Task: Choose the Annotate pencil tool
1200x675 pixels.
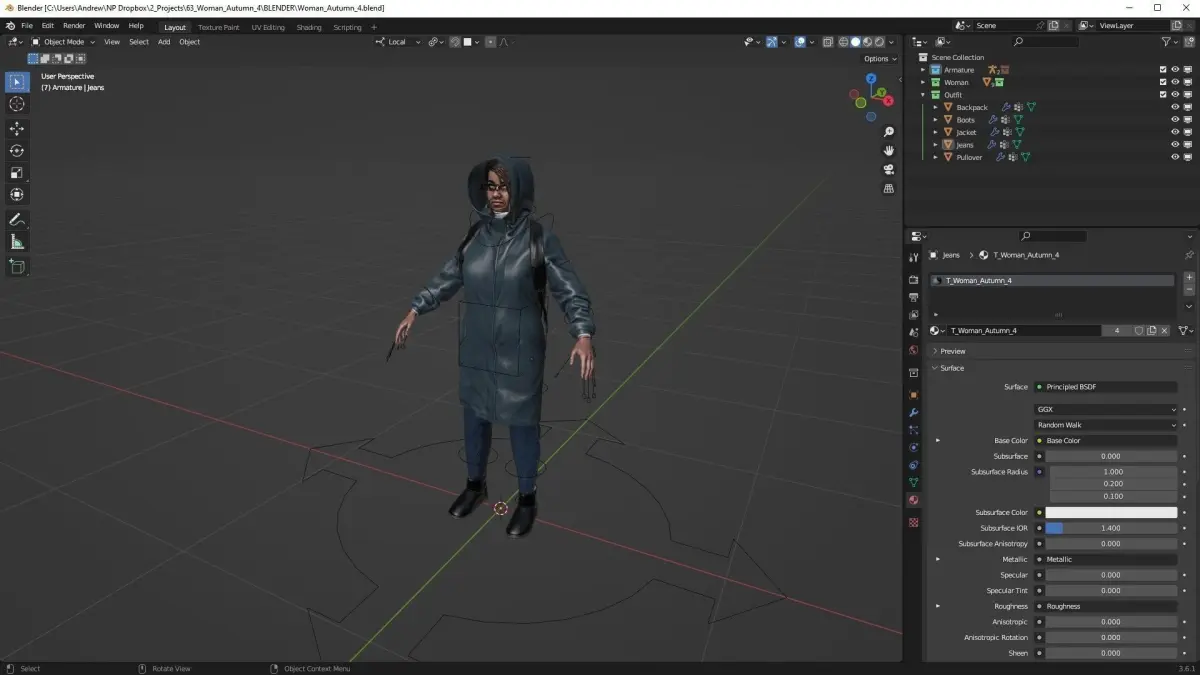Action: coord(17,220)
